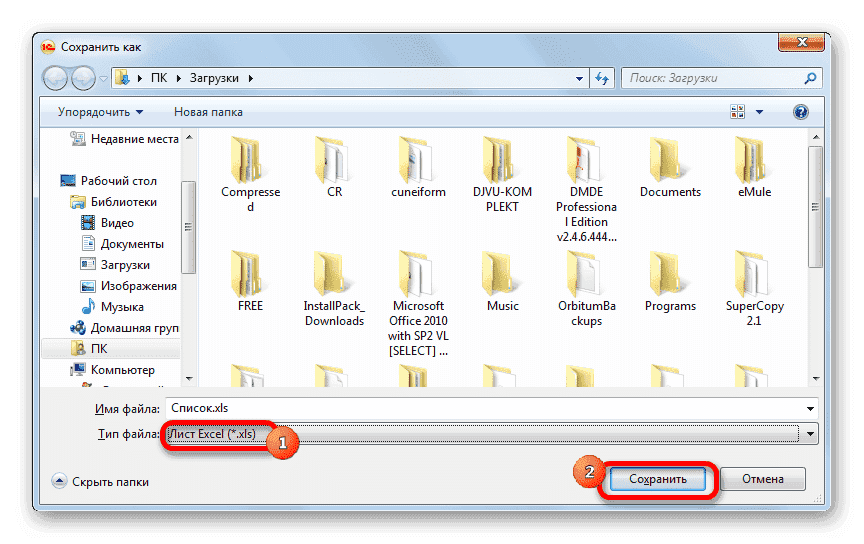The width and height of the screenshot is (864, 544).
Task: Open recent pages dropdown next to navigation arrows
Action: [x=103, y=79]
